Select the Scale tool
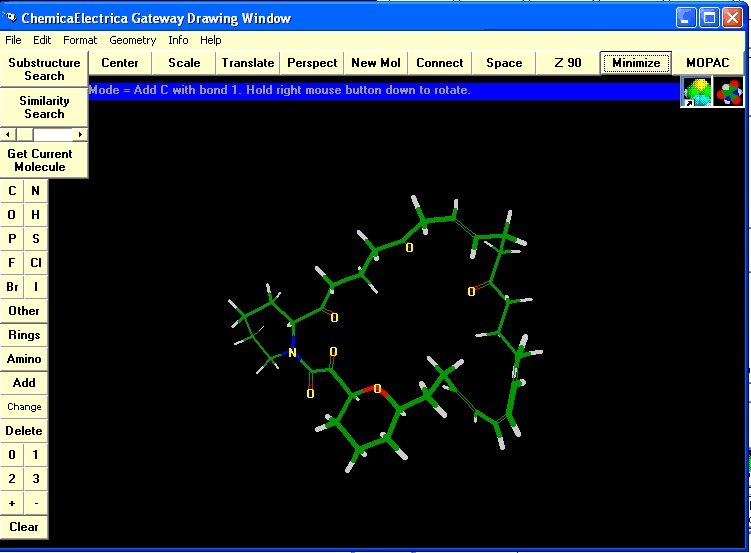 (x=184, y=63)
